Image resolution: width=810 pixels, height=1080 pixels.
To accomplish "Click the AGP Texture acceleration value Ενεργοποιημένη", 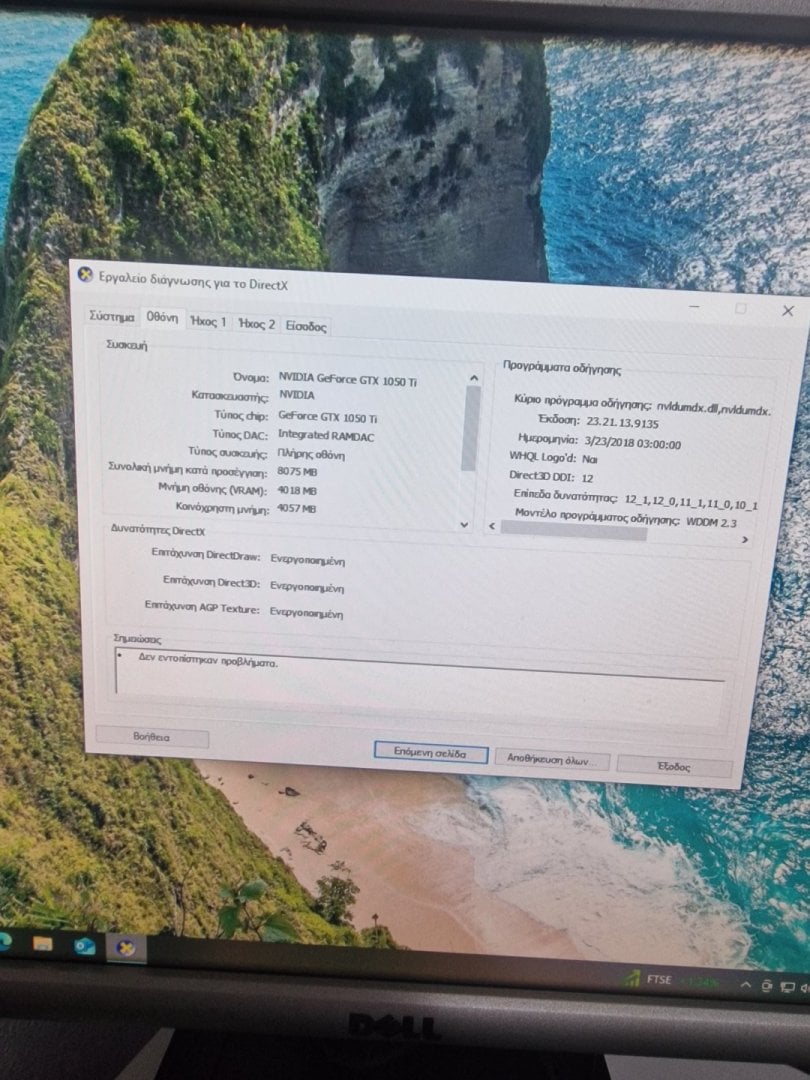I will [x=306, y=612].
